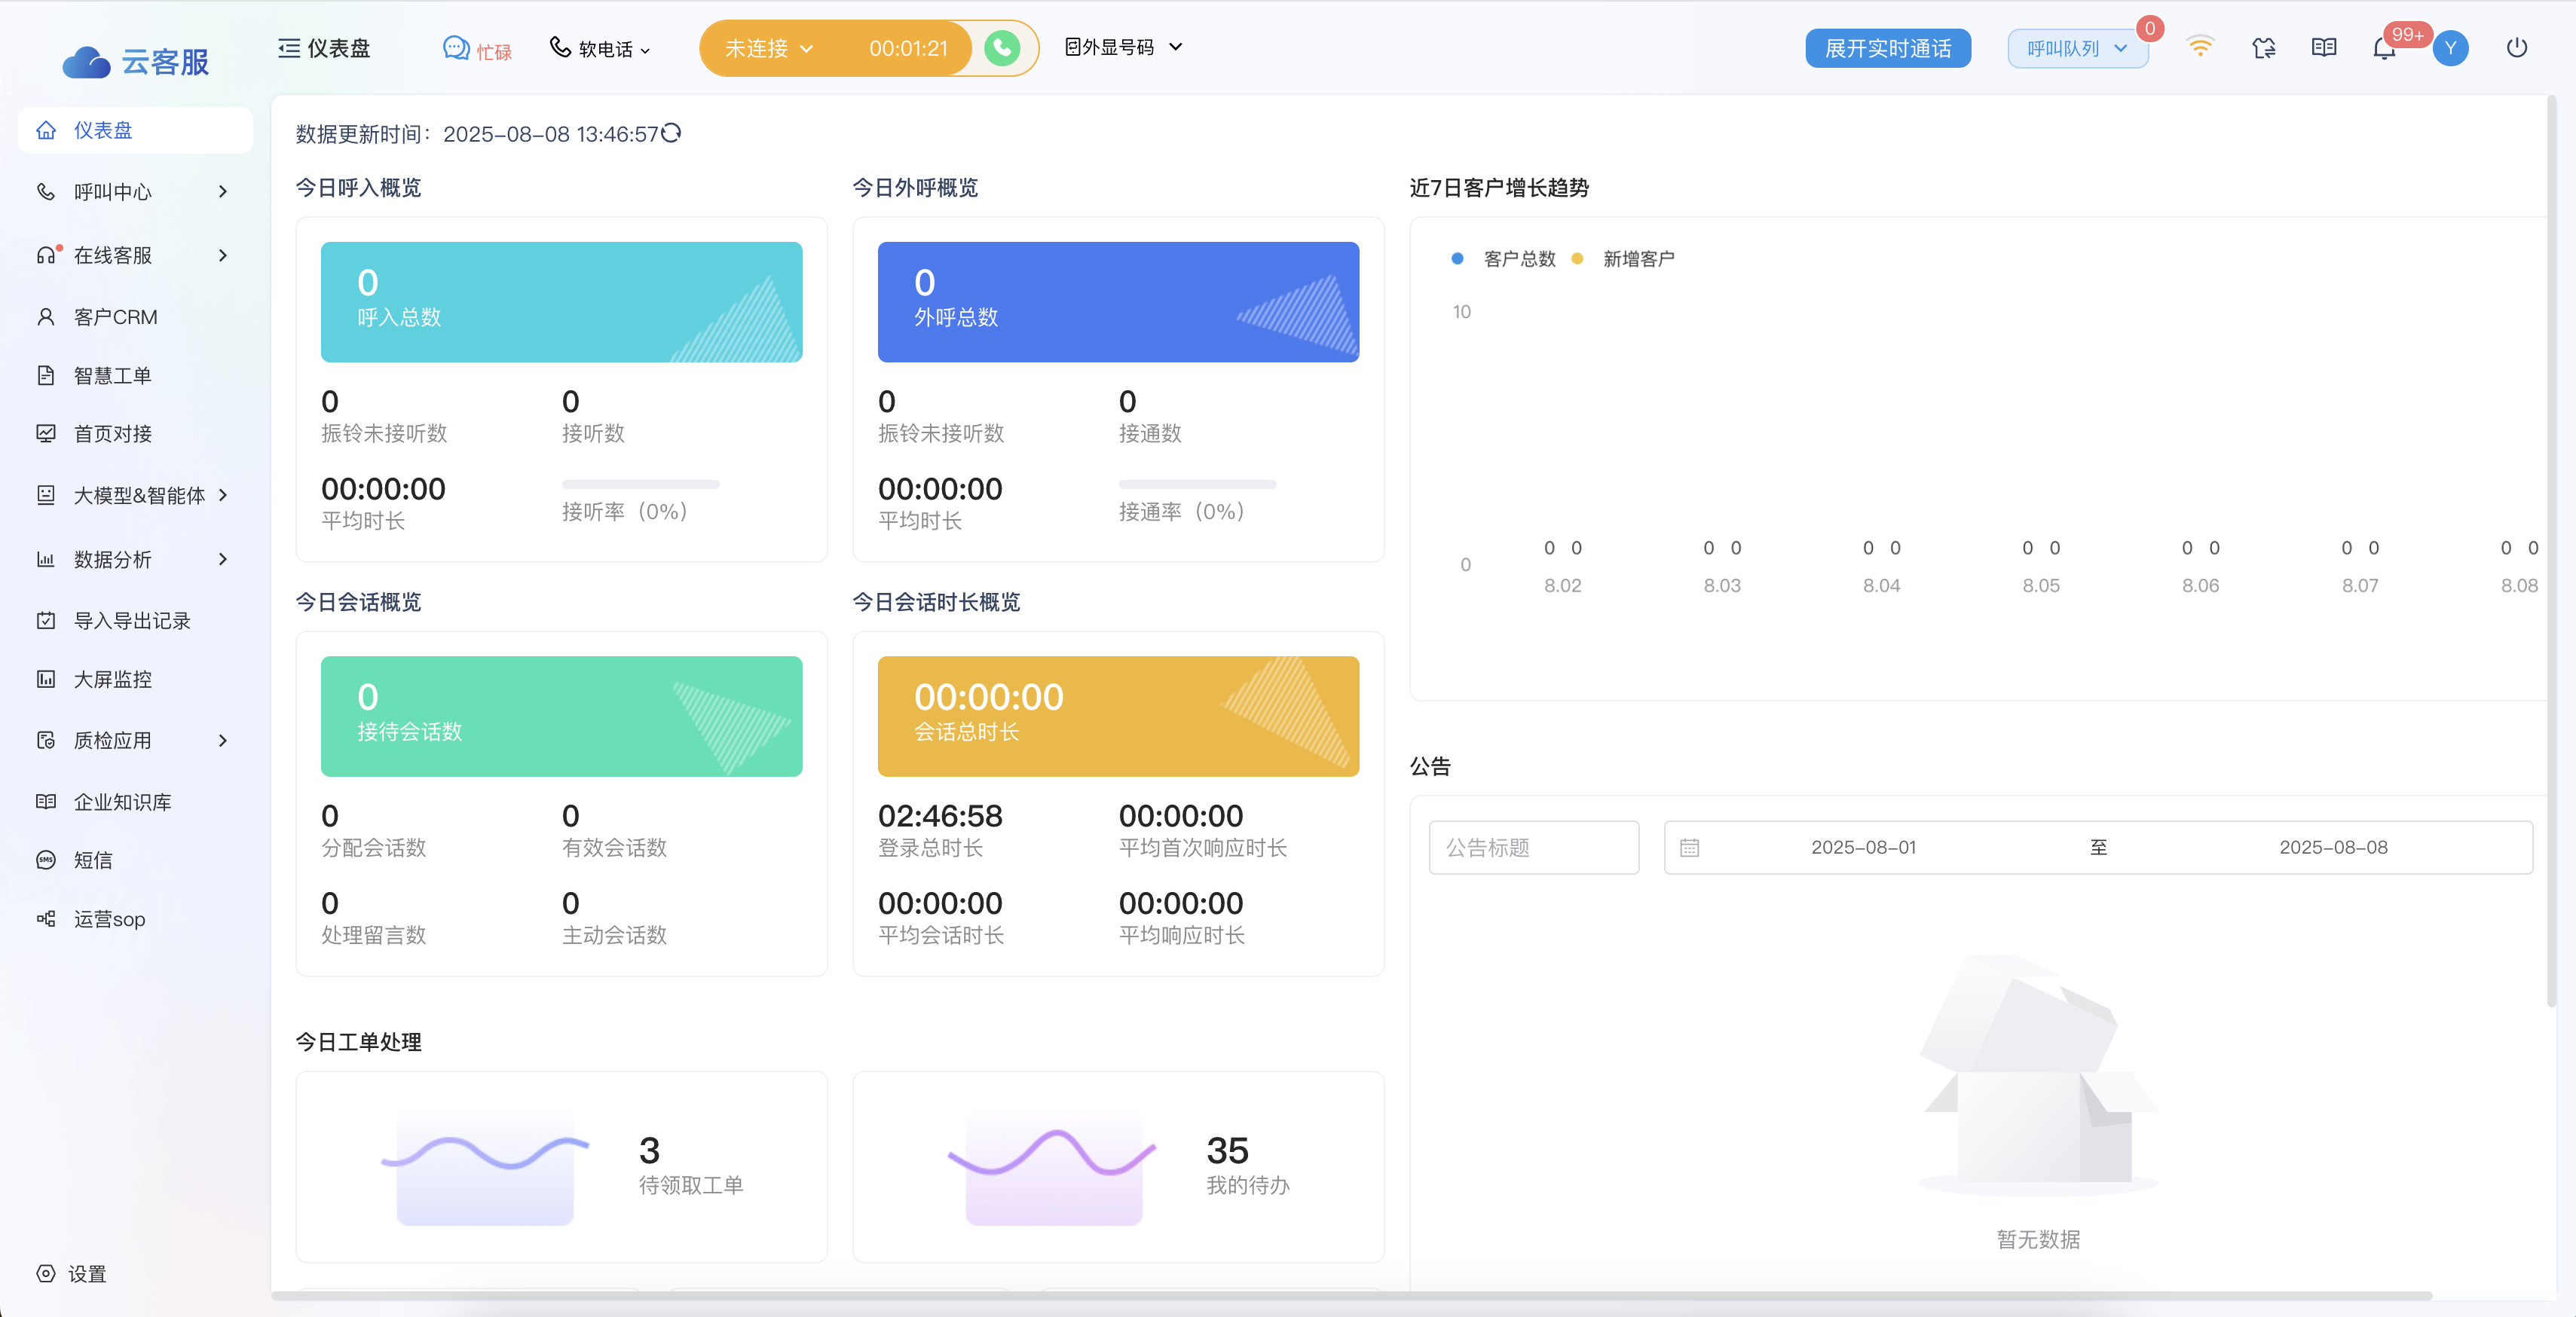Click the refresh icon after update time
The height and width of the screenshot is (1317, 2576).
[x=671, y=133]
